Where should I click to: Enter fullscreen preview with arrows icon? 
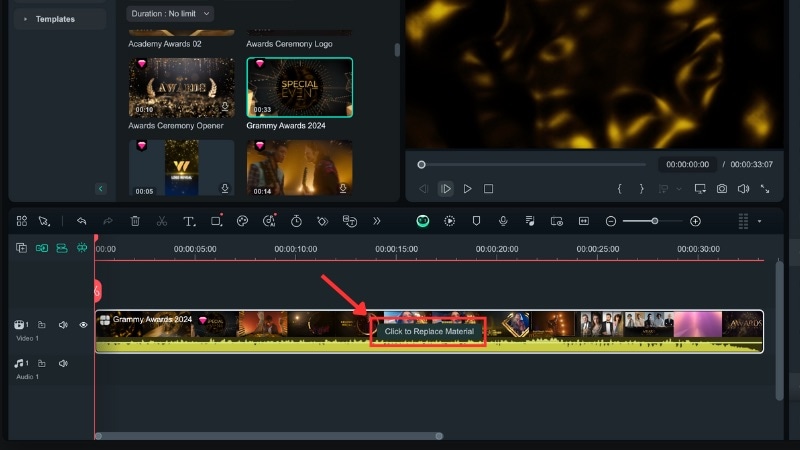(765, 189)
